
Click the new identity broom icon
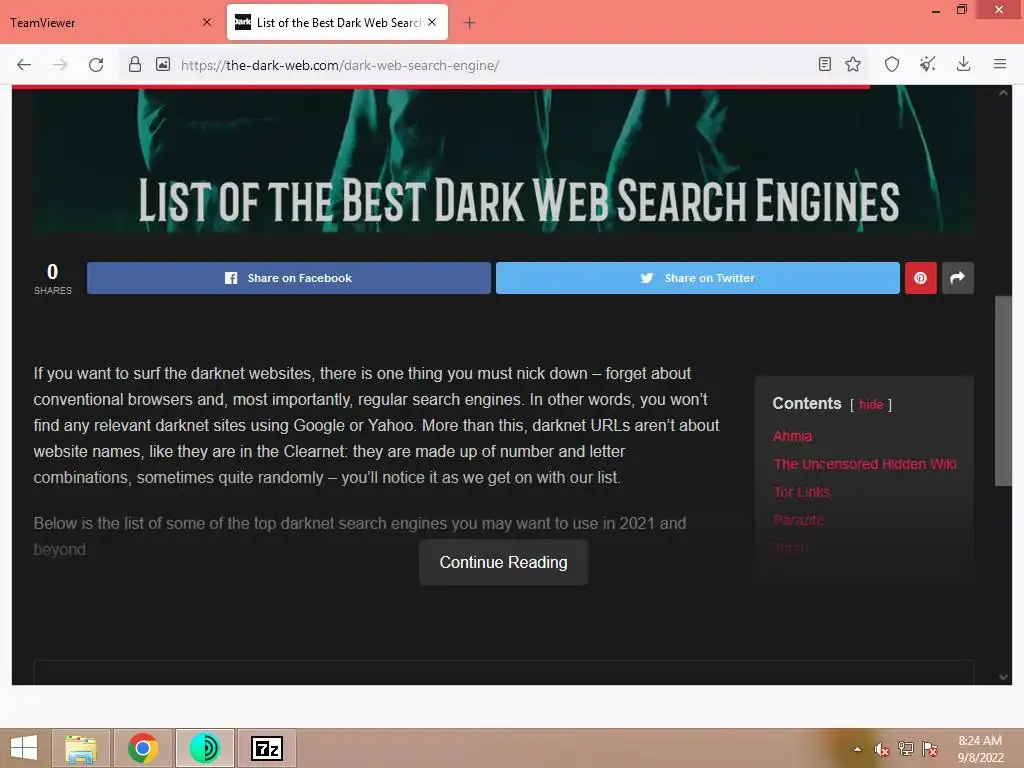(927, 64)
